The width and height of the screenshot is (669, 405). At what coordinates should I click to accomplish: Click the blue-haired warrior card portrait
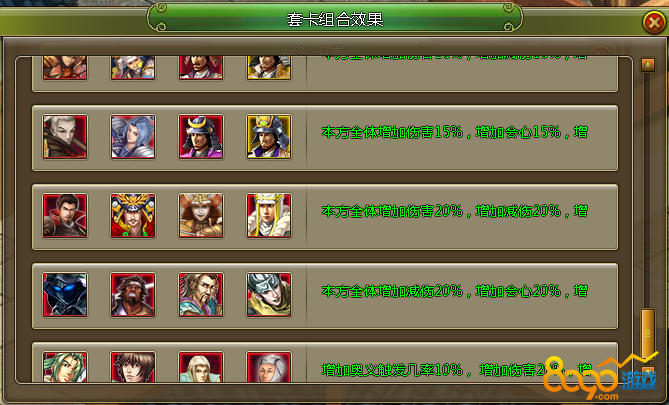coord(133,137)
